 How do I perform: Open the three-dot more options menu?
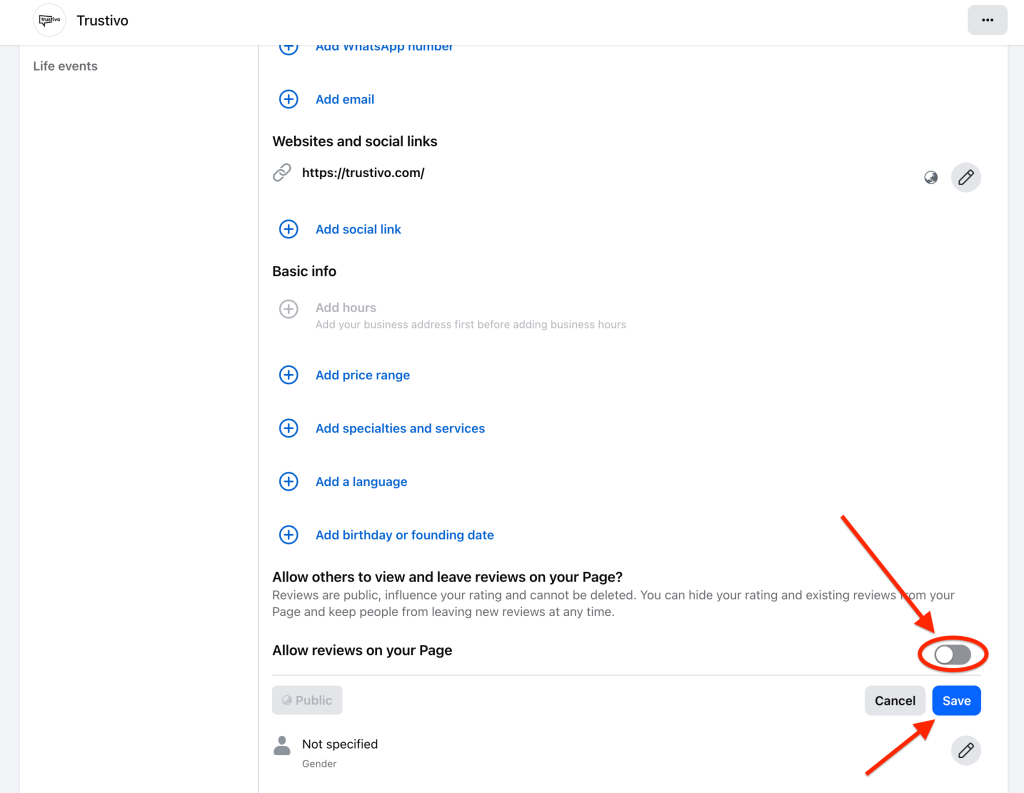[x=986, y=20]
